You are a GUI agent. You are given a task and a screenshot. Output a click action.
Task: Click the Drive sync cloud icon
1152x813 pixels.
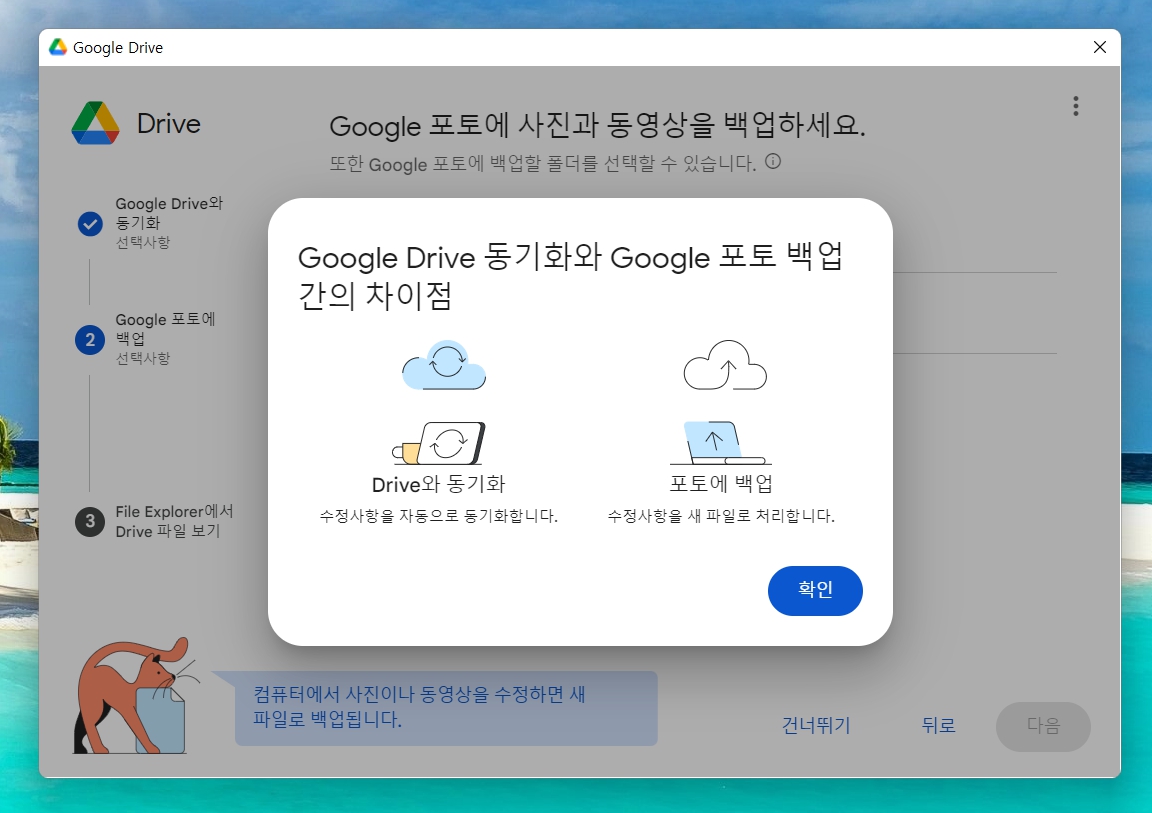(444, 365)
